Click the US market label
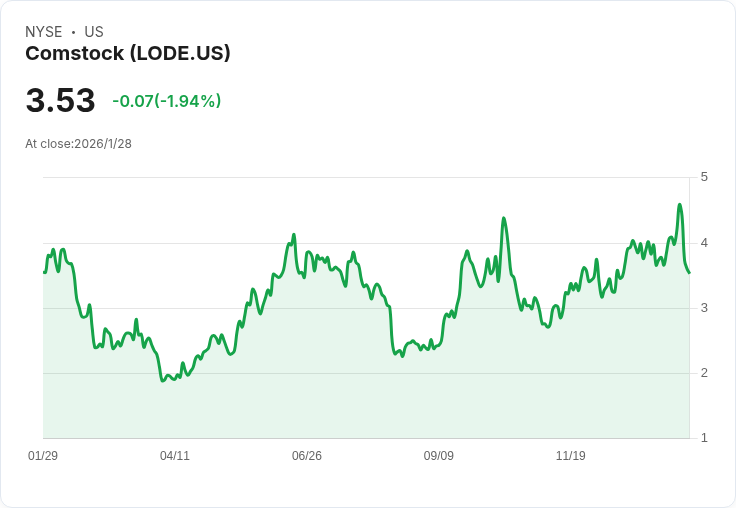 (x=94, y=32)
